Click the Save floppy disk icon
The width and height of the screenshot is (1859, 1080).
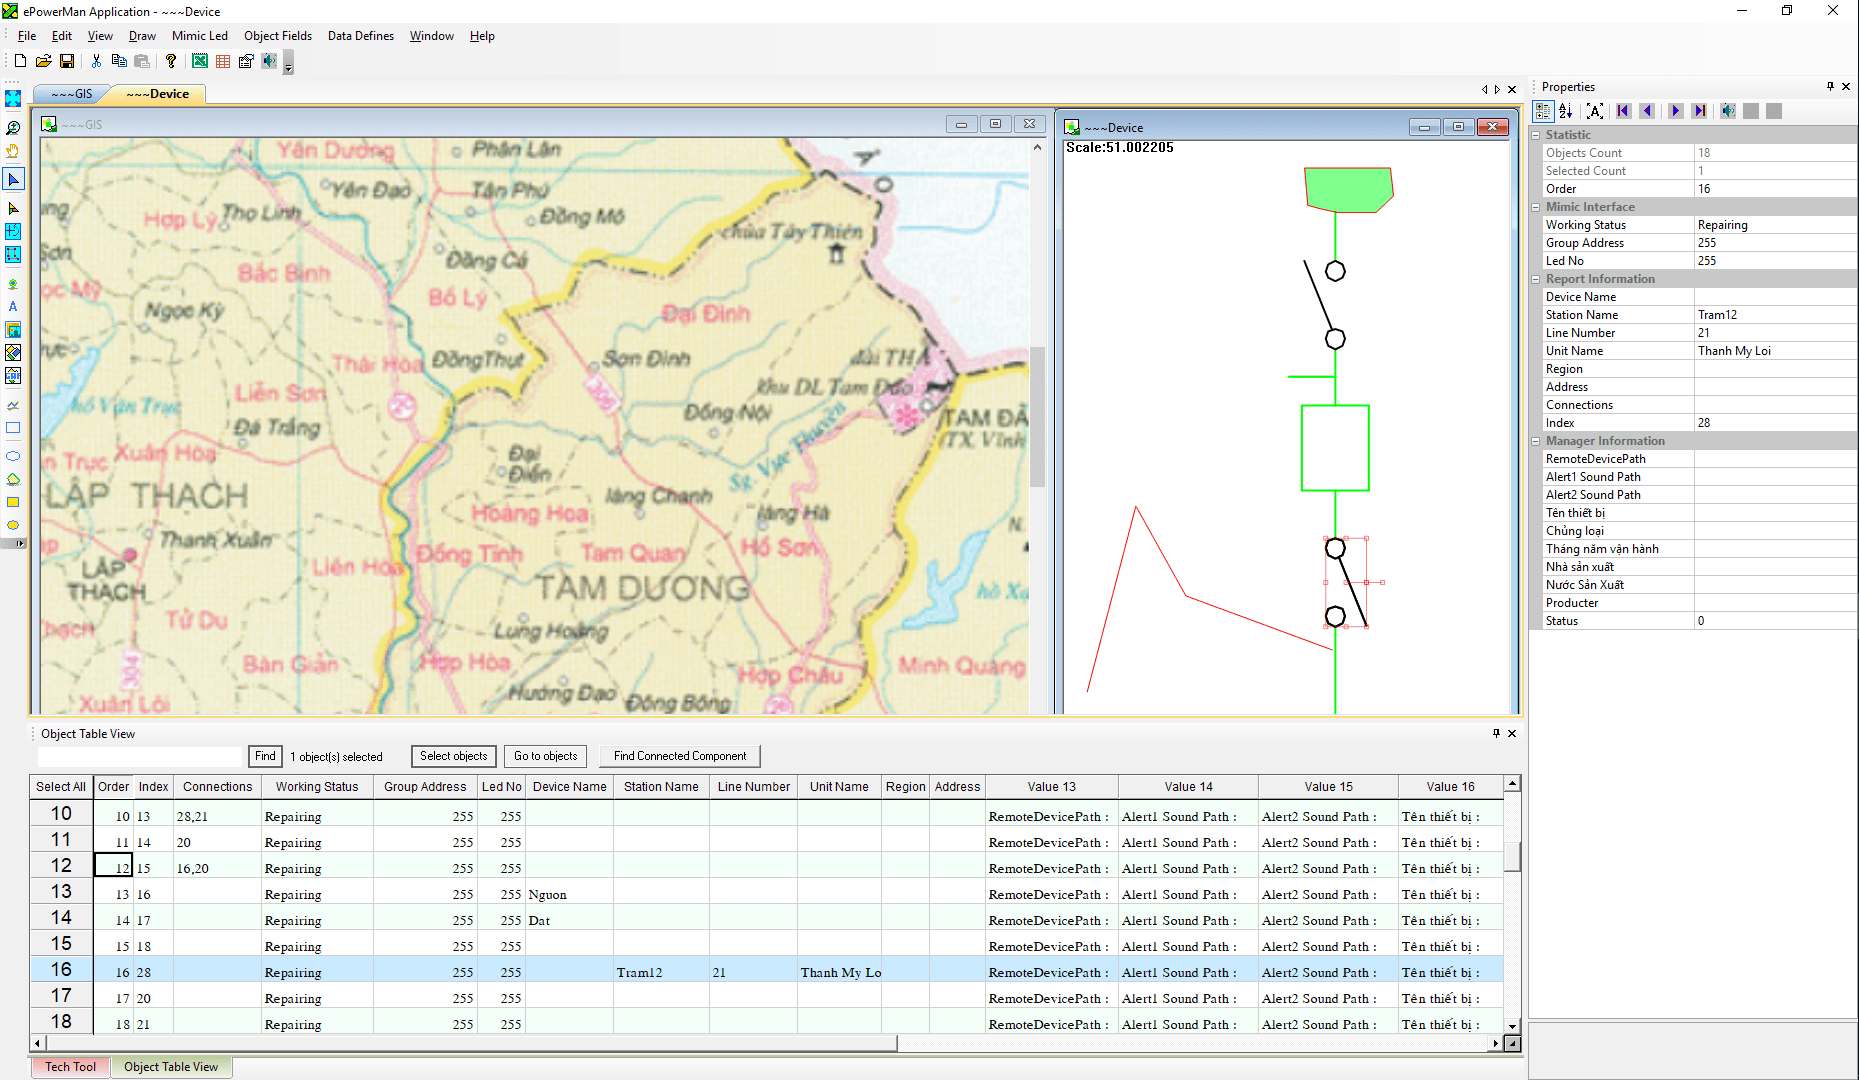pos(67,61)
